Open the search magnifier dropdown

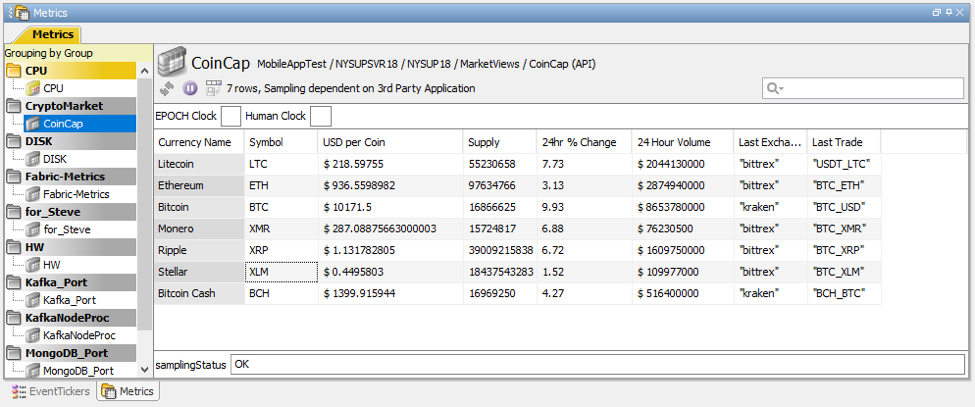(x=775, y=89)
